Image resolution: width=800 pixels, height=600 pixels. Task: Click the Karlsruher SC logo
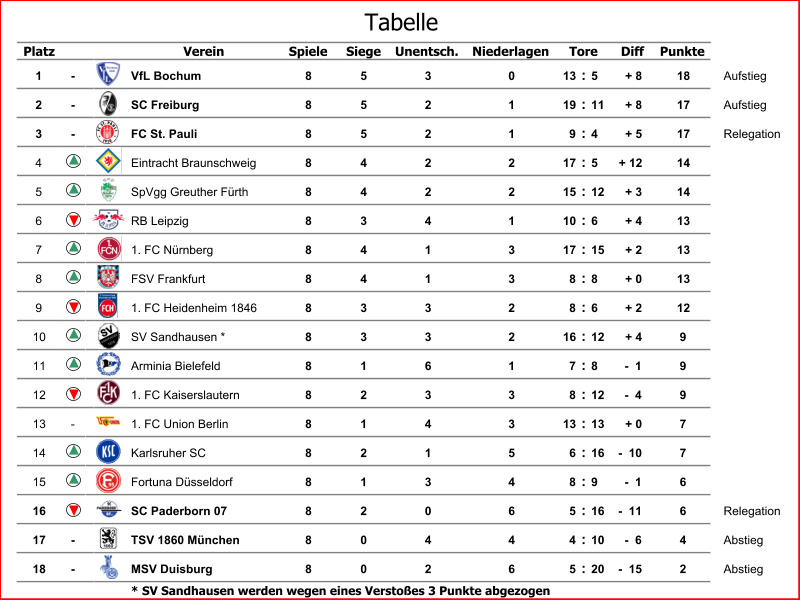coord(108,452)
